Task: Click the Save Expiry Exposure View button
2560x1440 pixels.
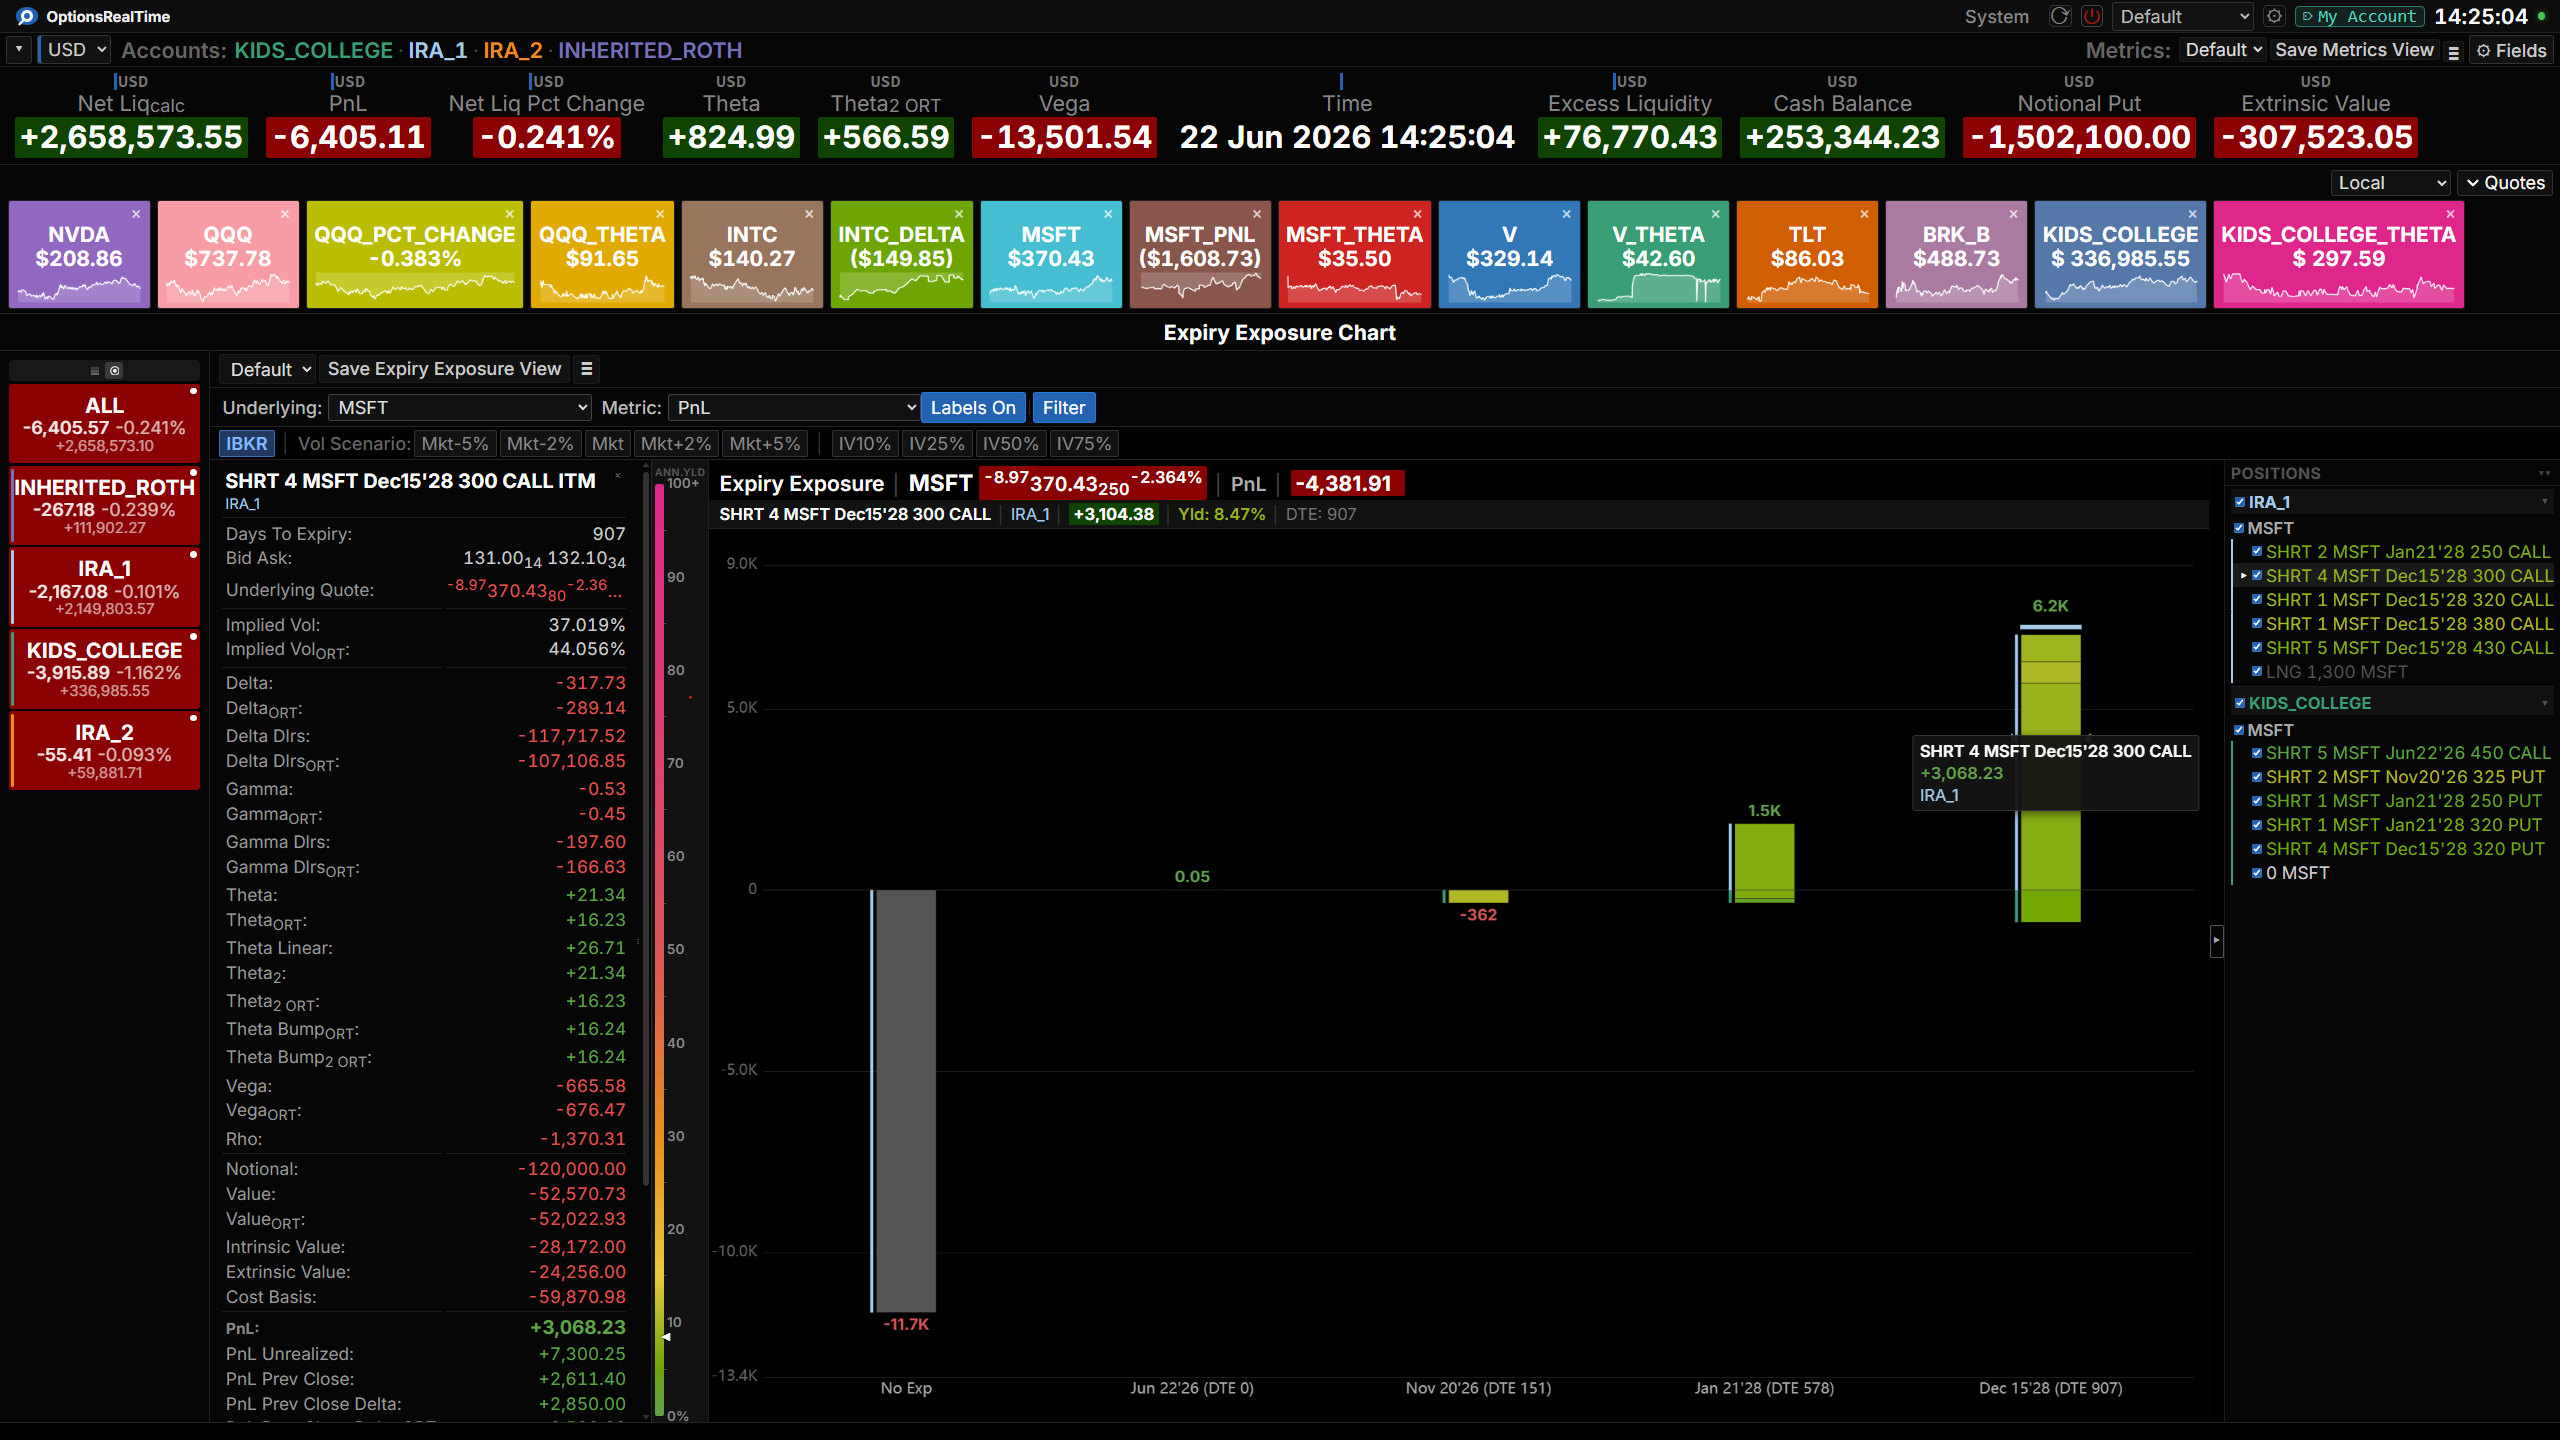Action: (x=444, y=369)
